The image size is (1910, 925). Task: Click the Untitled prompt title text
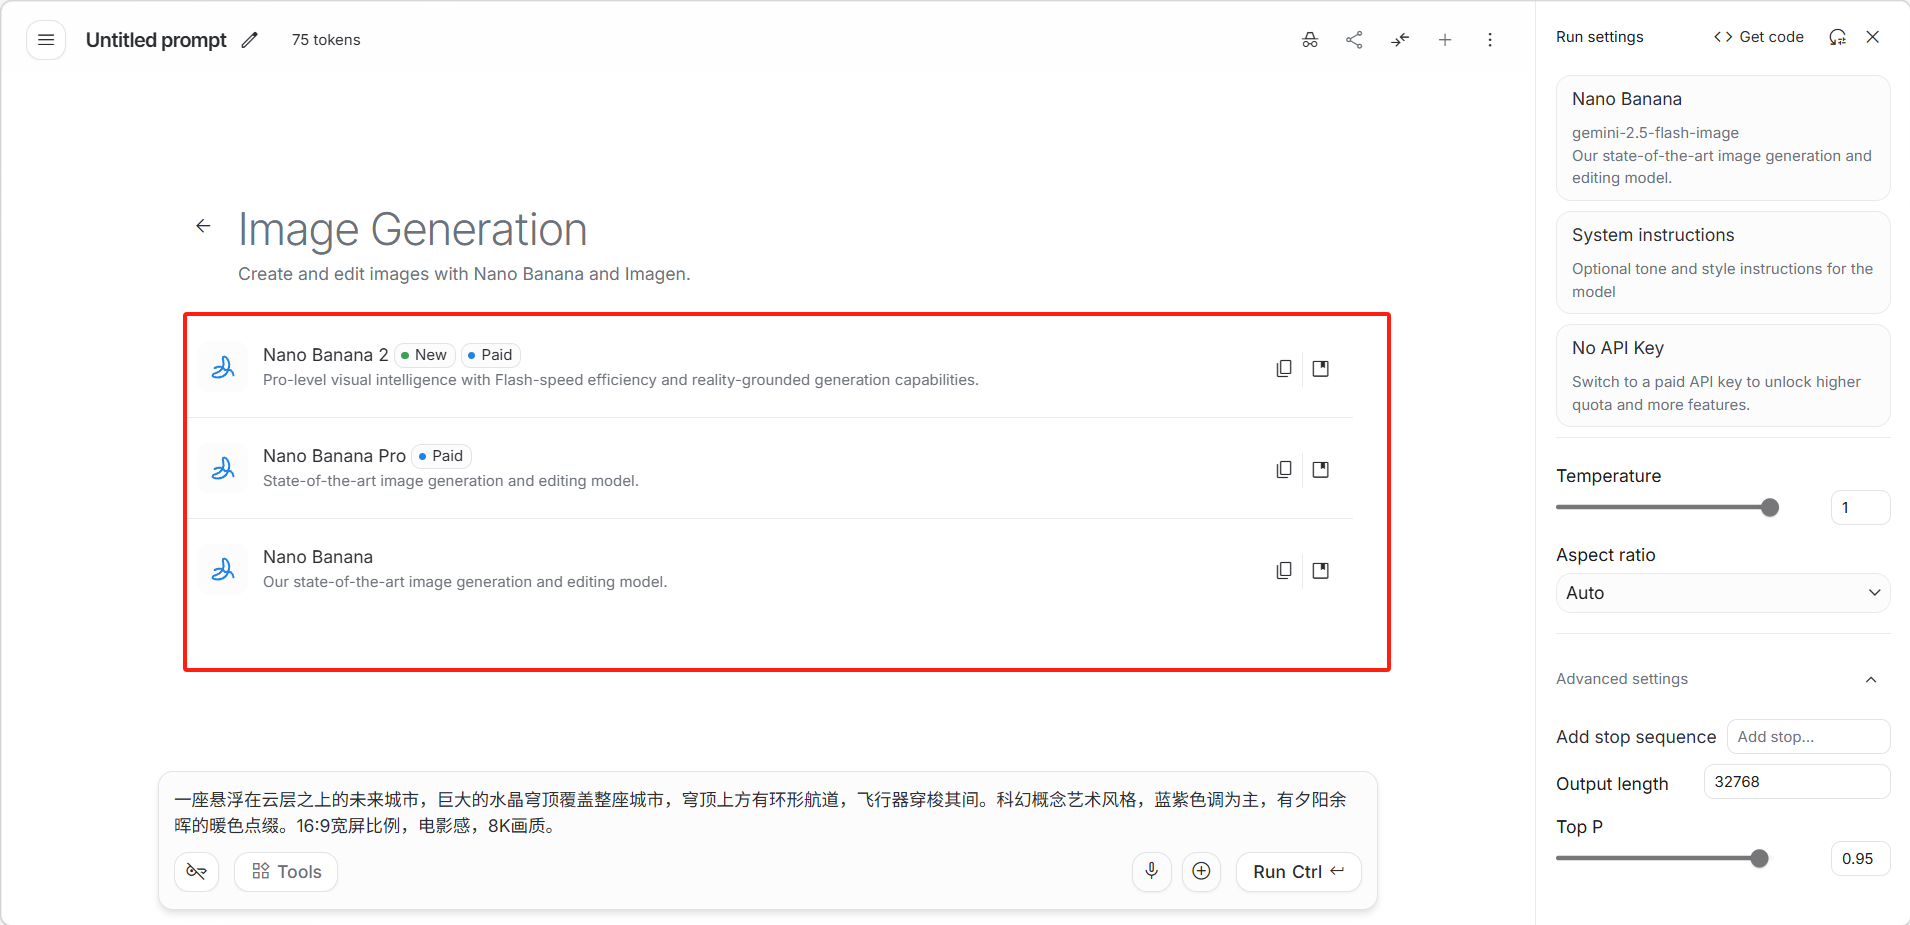pyautogui.click(x=156, y=40)
